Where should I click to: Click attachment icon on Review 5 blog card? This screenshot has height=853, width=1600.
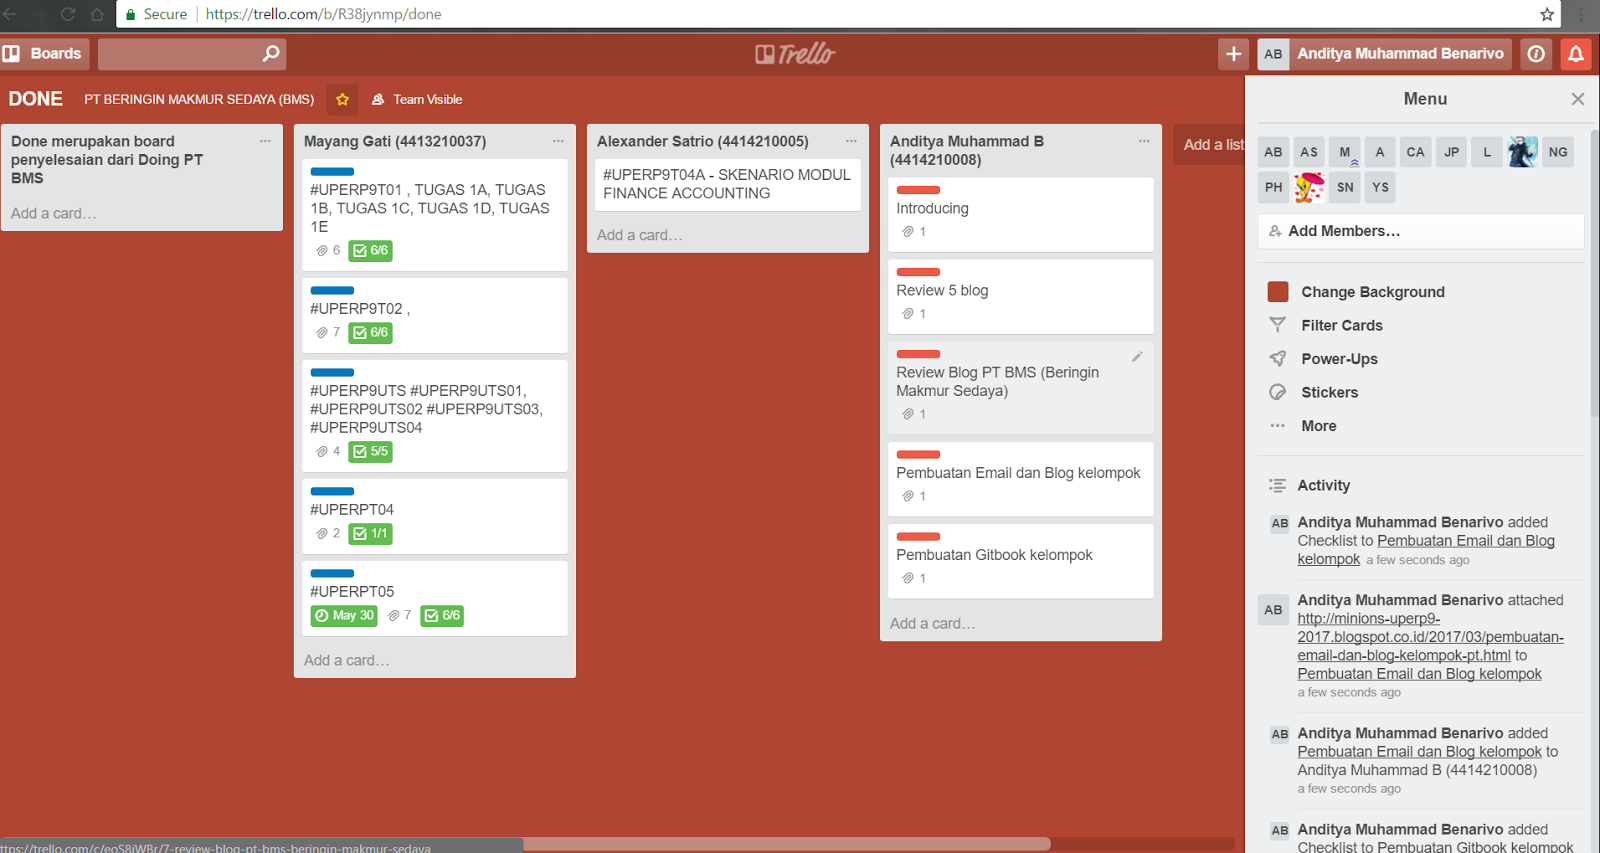(908, 314)
